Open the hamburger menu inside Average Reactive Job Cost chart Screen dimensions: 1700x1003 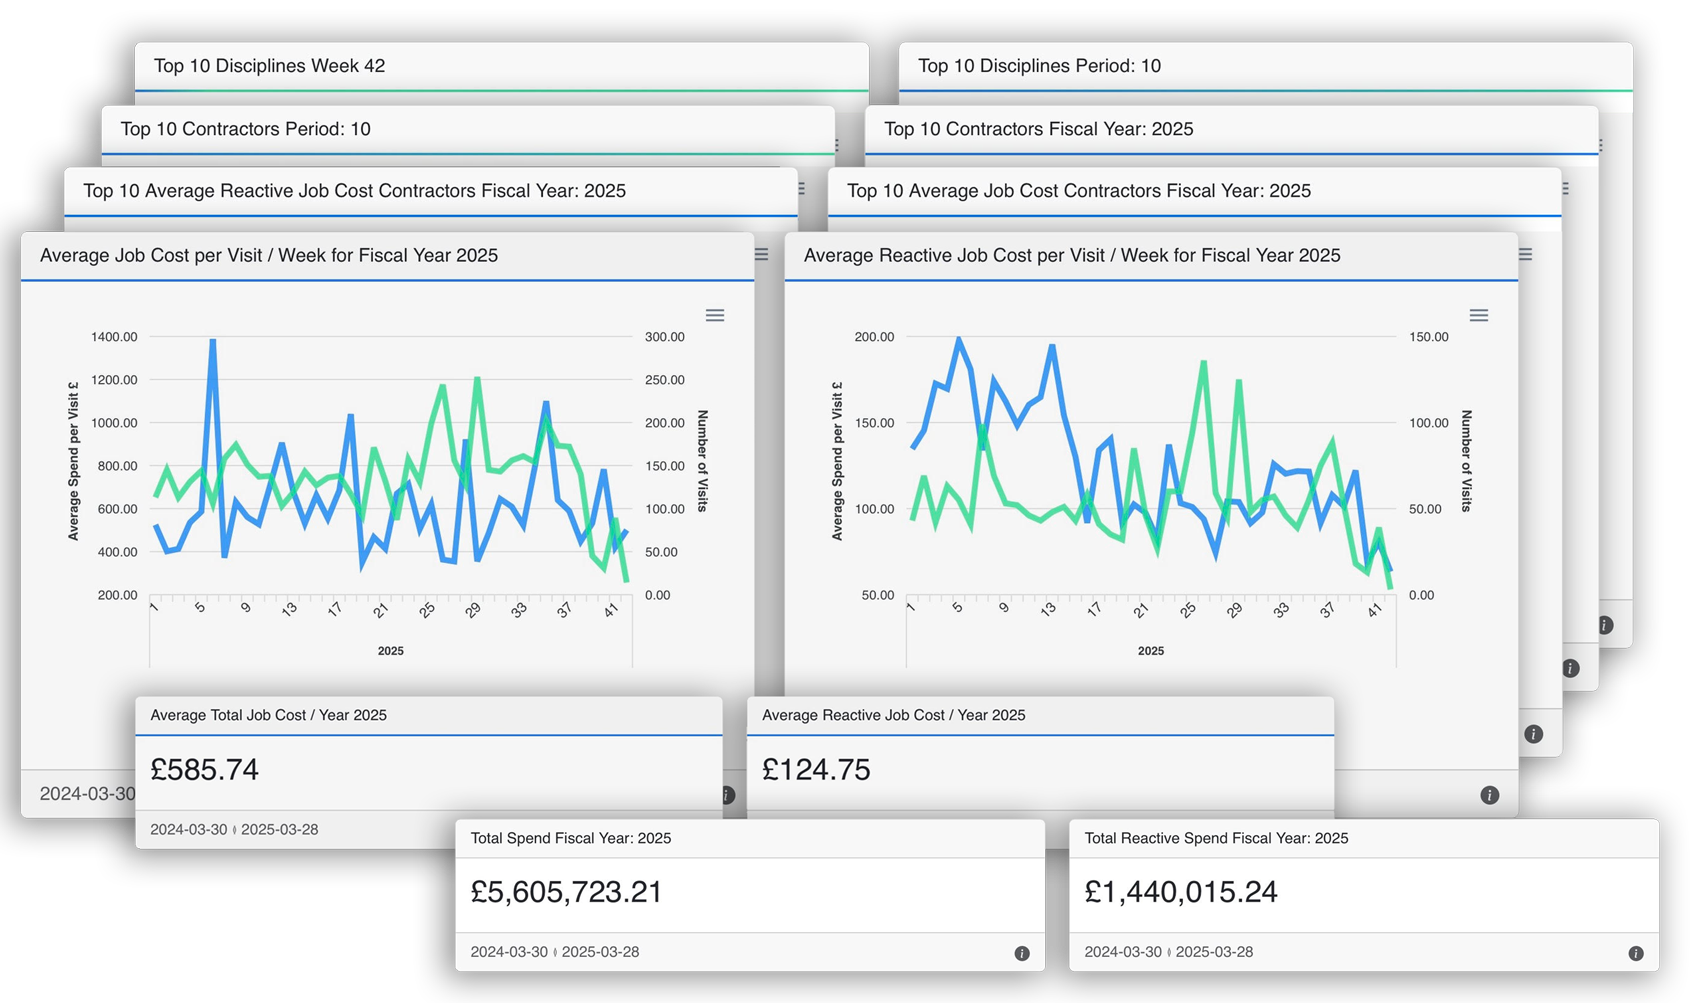(1478, 315)
